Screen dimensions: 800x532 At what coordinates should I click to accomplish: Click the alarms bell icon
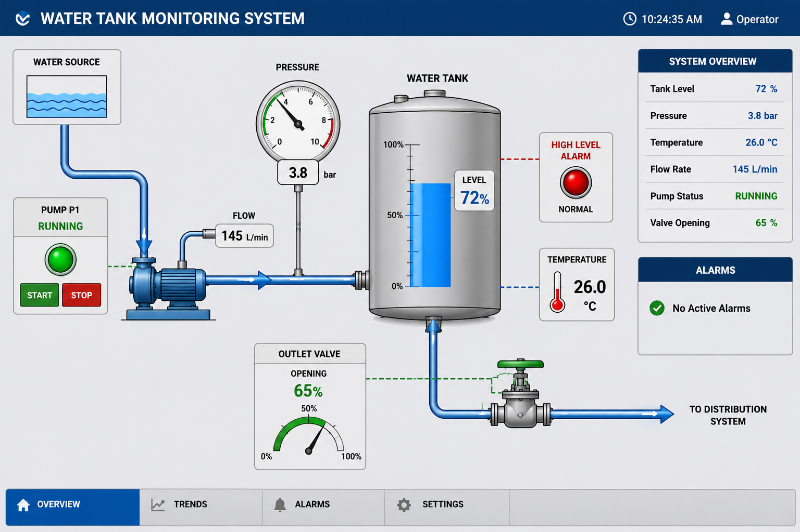(280, 505)
